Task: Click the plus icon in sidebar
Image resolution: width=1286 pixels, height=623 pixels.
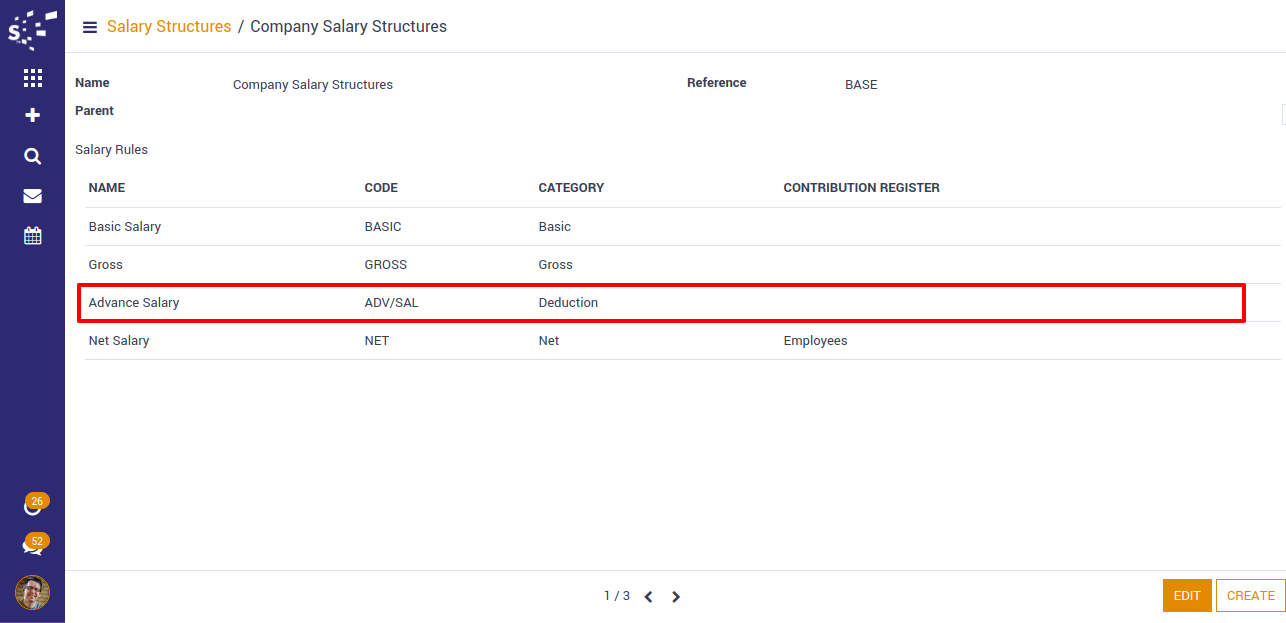Action: (x=32, y=116)
